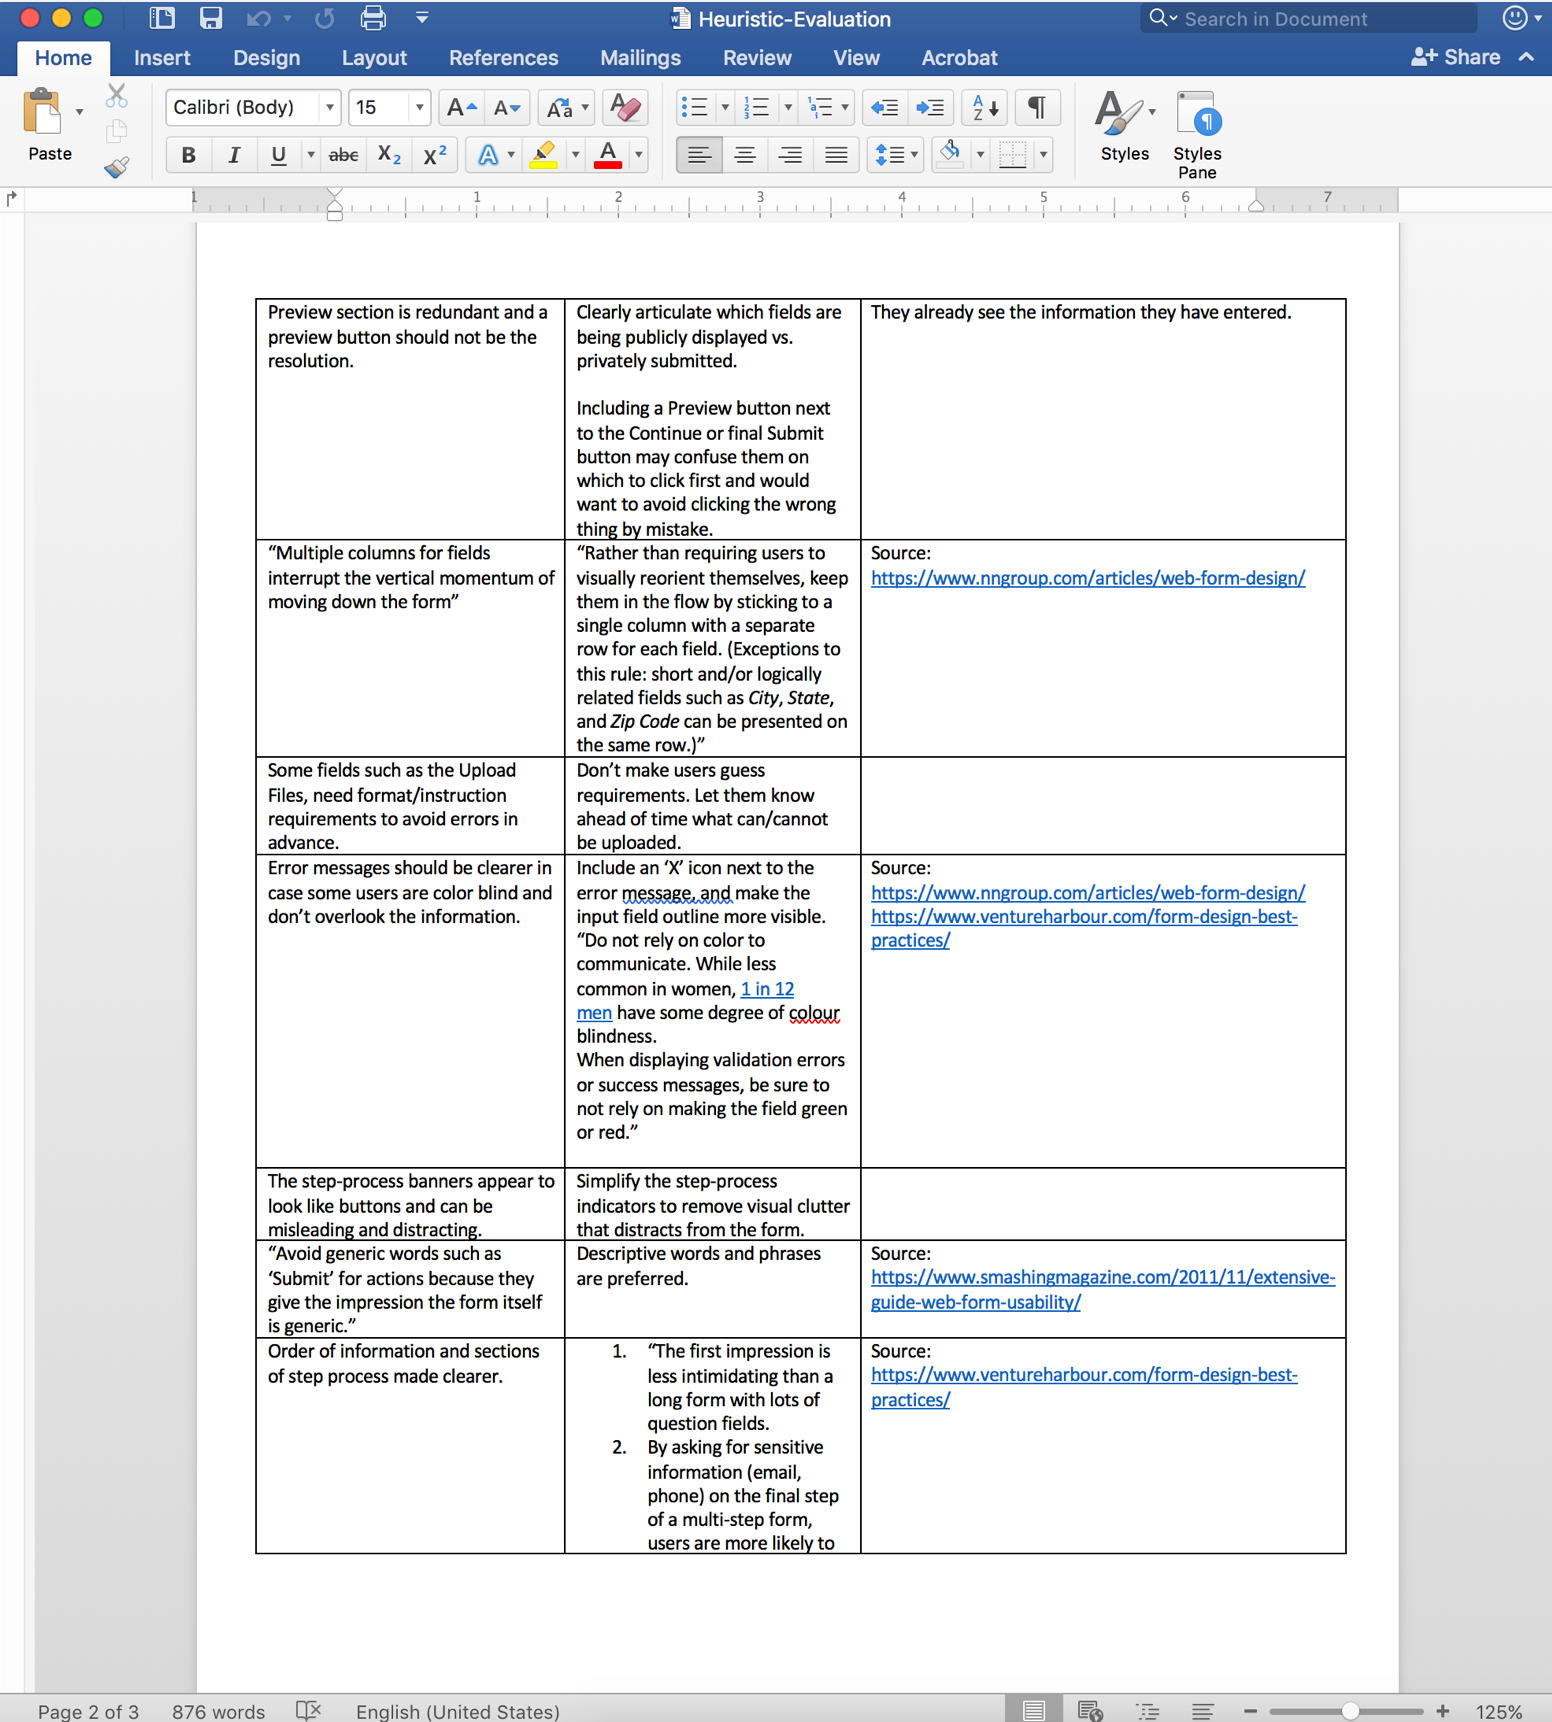Screen dimensions: 1552x1722
Task: Increase paragraph indent
Action: click(930, 107)
